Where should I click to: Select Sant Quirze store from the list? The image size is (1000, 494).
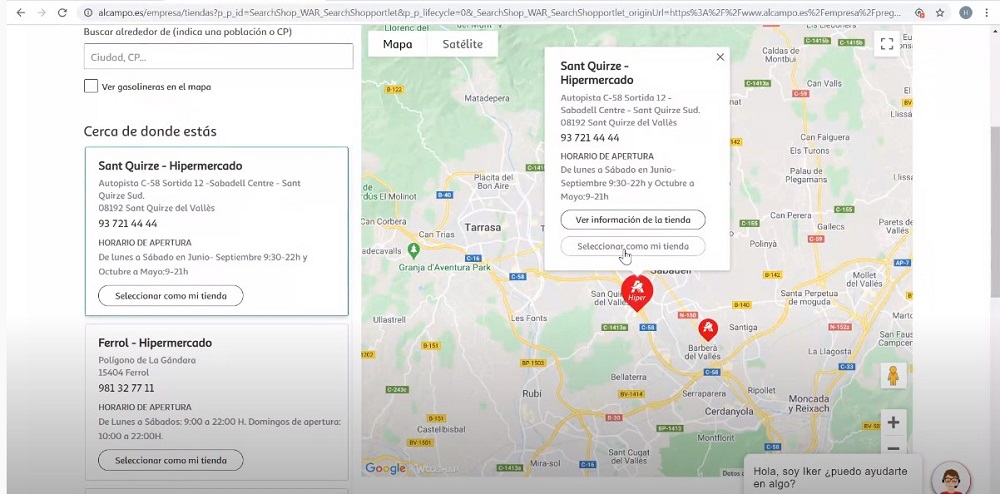point(170,296)
